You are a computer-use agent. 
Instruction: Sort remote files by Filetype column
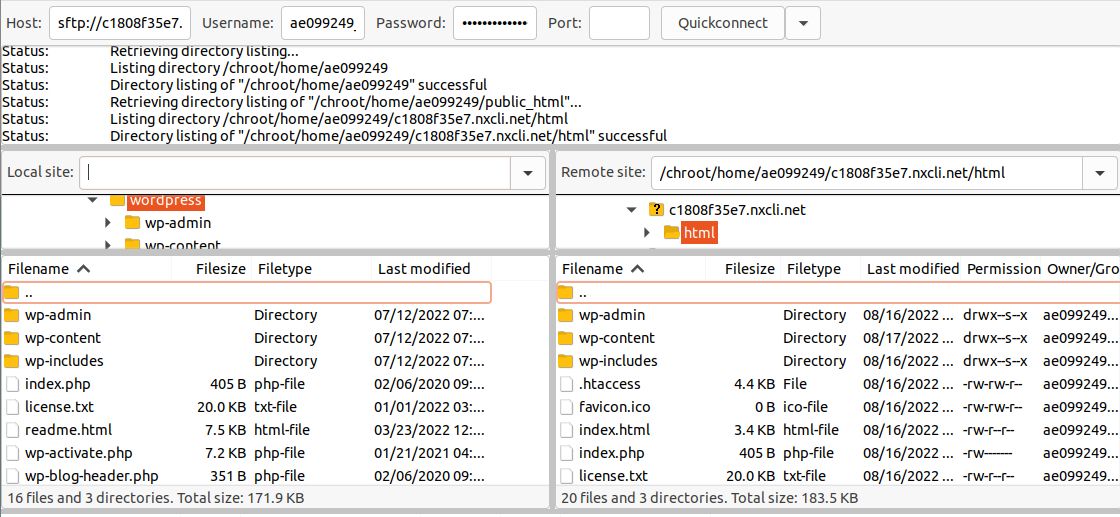click(x=820, y=268)
